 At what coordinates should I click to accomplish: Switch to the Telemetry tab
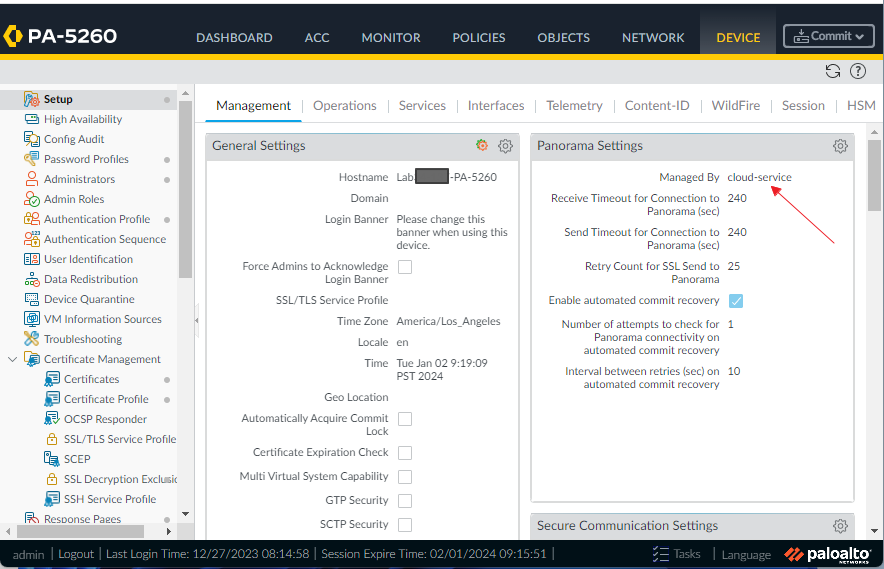pyautogui.click(x=574, y=105)
